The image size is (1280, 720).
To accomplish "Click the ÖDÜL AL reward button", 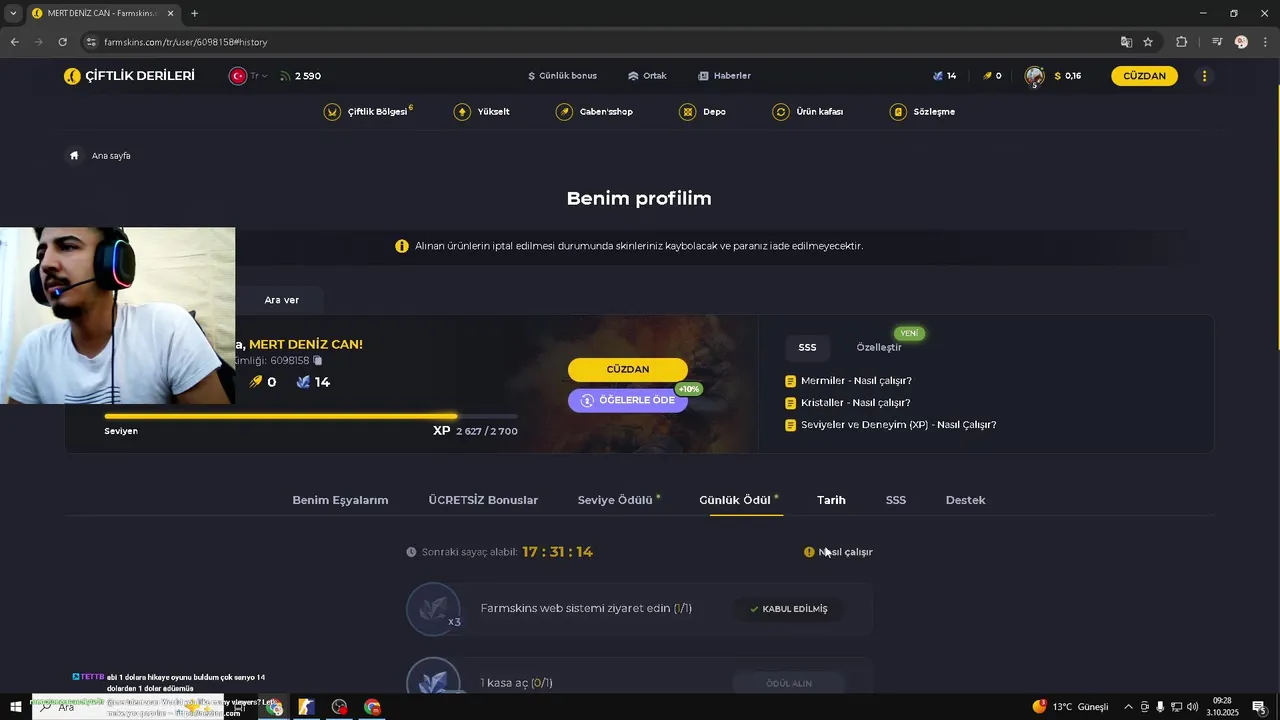I will [788, 683].
